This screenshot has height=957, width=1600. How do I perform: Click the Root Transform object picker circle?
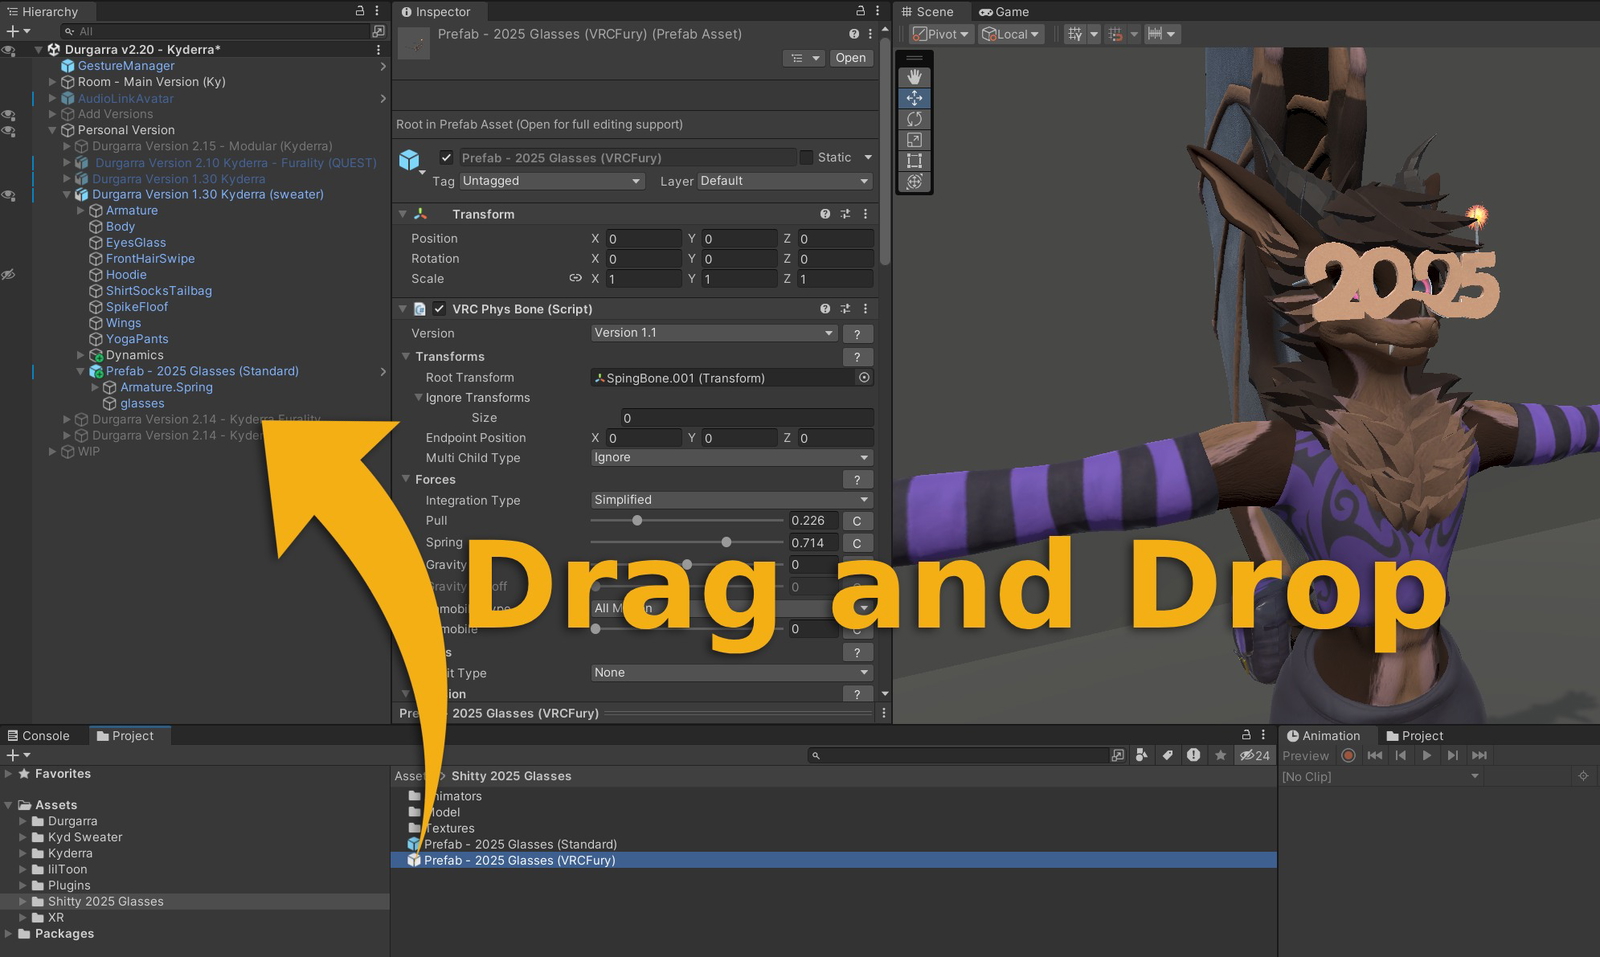(x=864, y=378)
